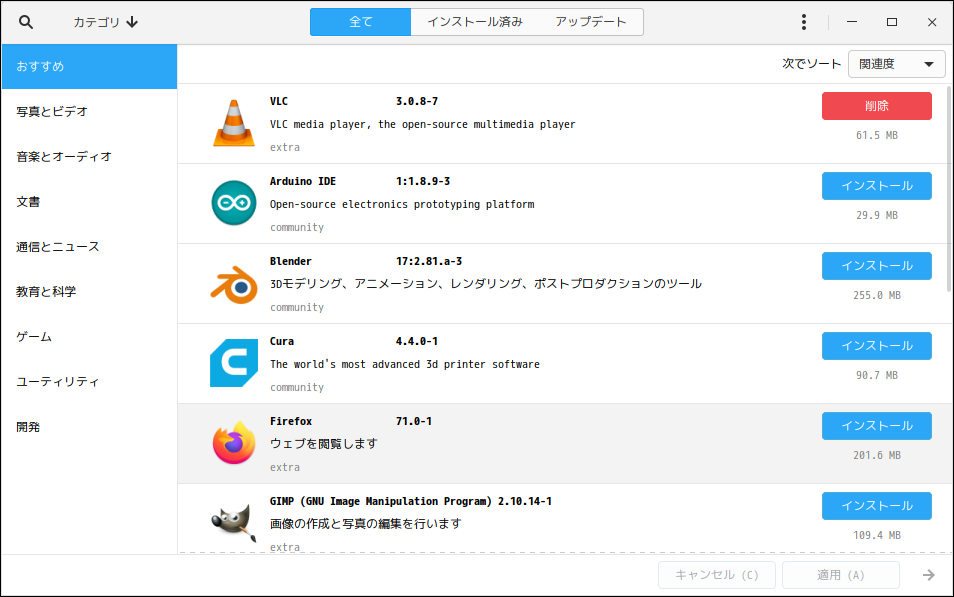The width and height of the screenshot is (954, 597).
Task: Install Cura with its インストール button
Action: point(877,346)
